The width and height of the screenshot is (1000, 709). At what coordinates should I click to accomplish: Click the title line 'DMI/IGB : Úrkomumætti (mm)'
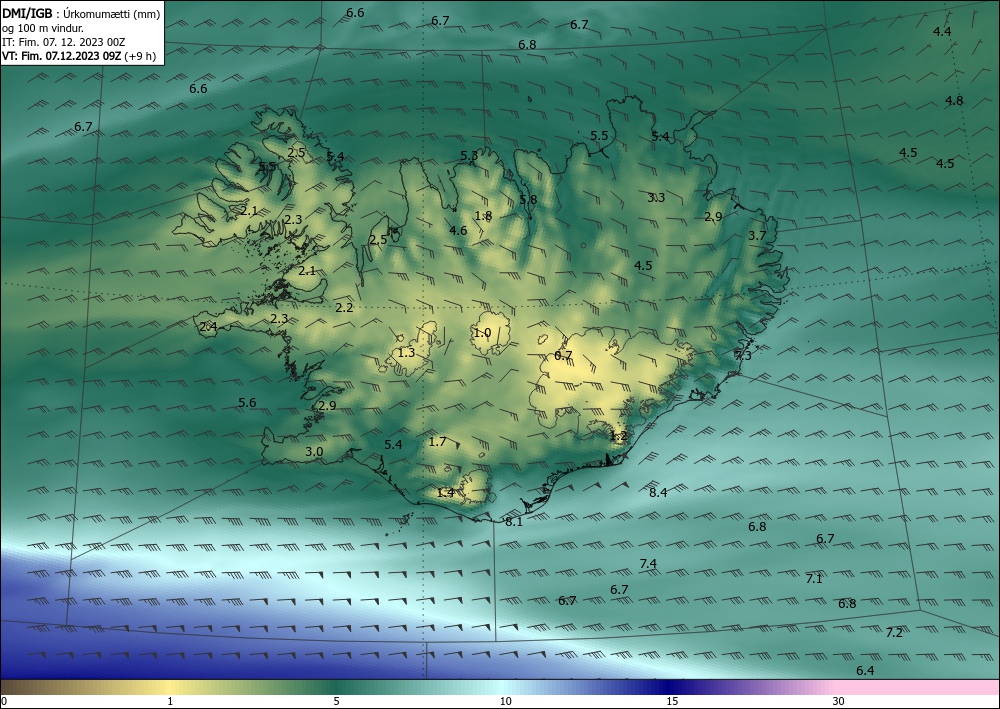point(81,13)
